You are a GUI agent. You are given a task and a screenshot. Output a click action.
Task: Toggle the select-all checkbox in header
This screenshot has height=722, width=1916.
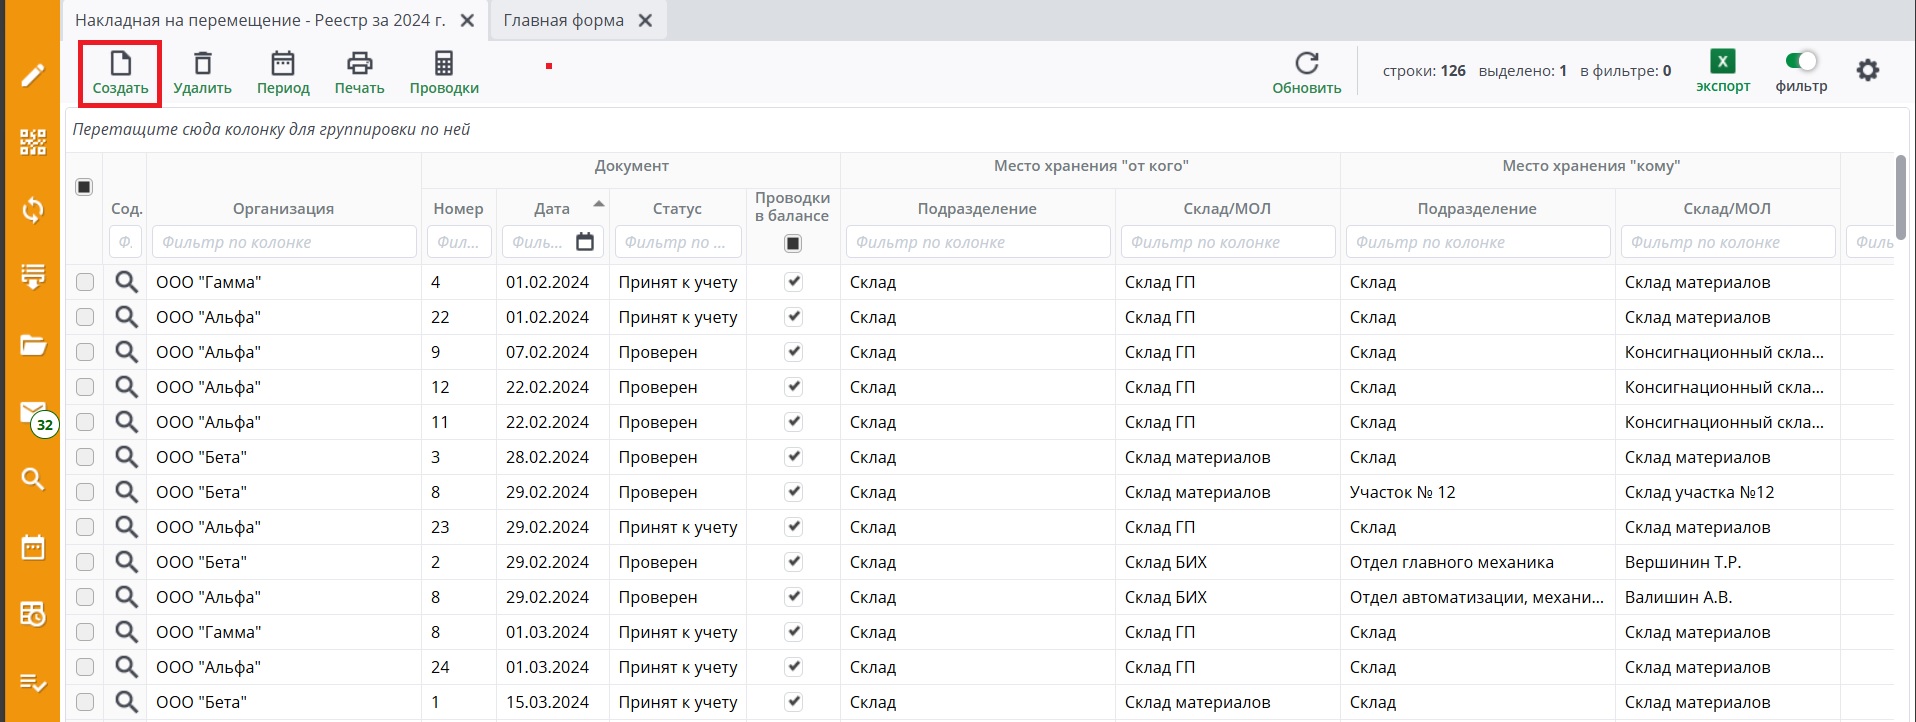[84, 187]
